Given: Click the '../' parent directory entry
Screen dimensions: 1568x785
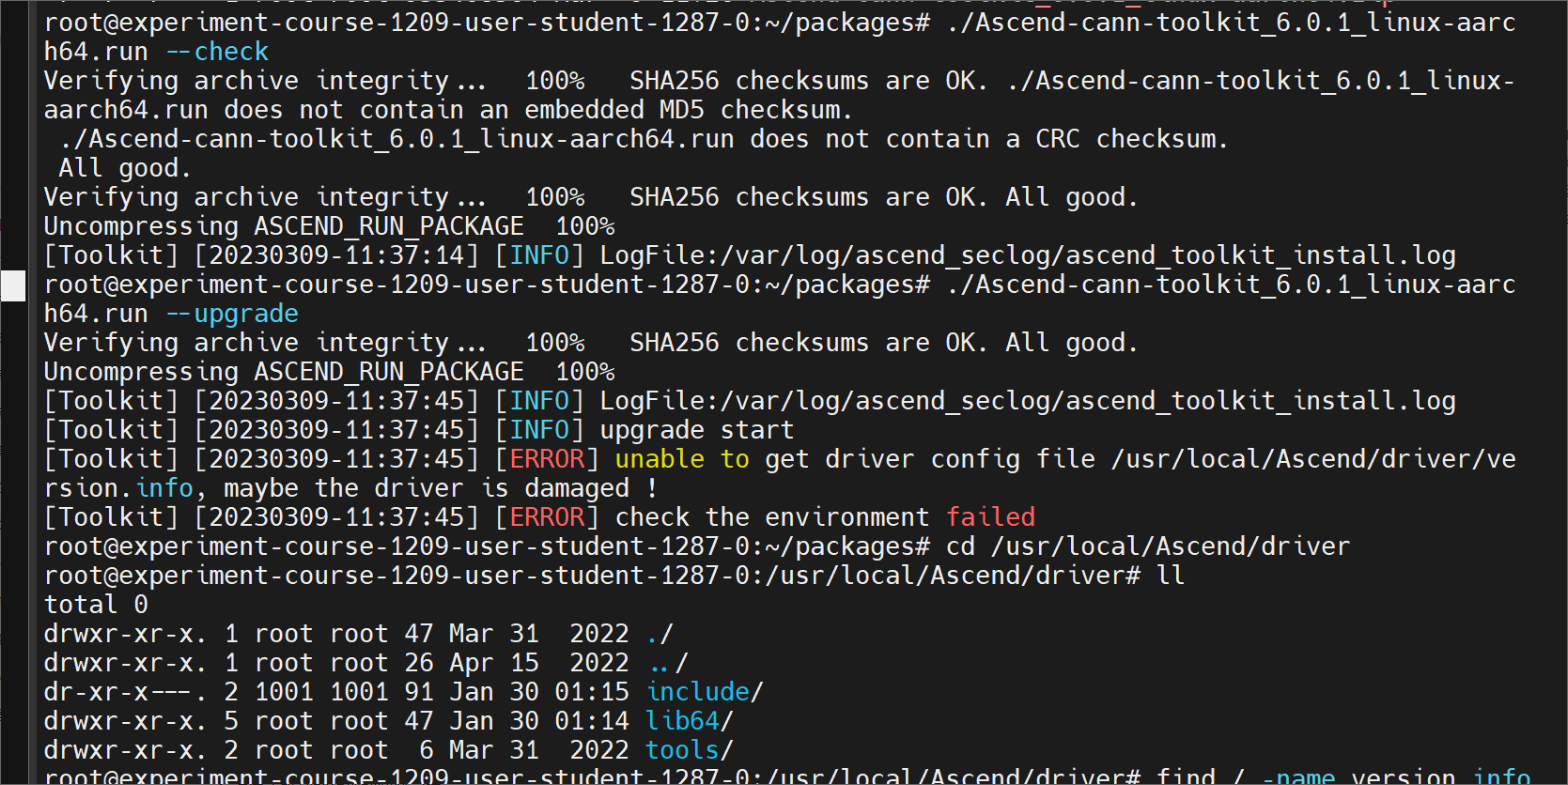Looking at the screenshot, I should point(668,663).
